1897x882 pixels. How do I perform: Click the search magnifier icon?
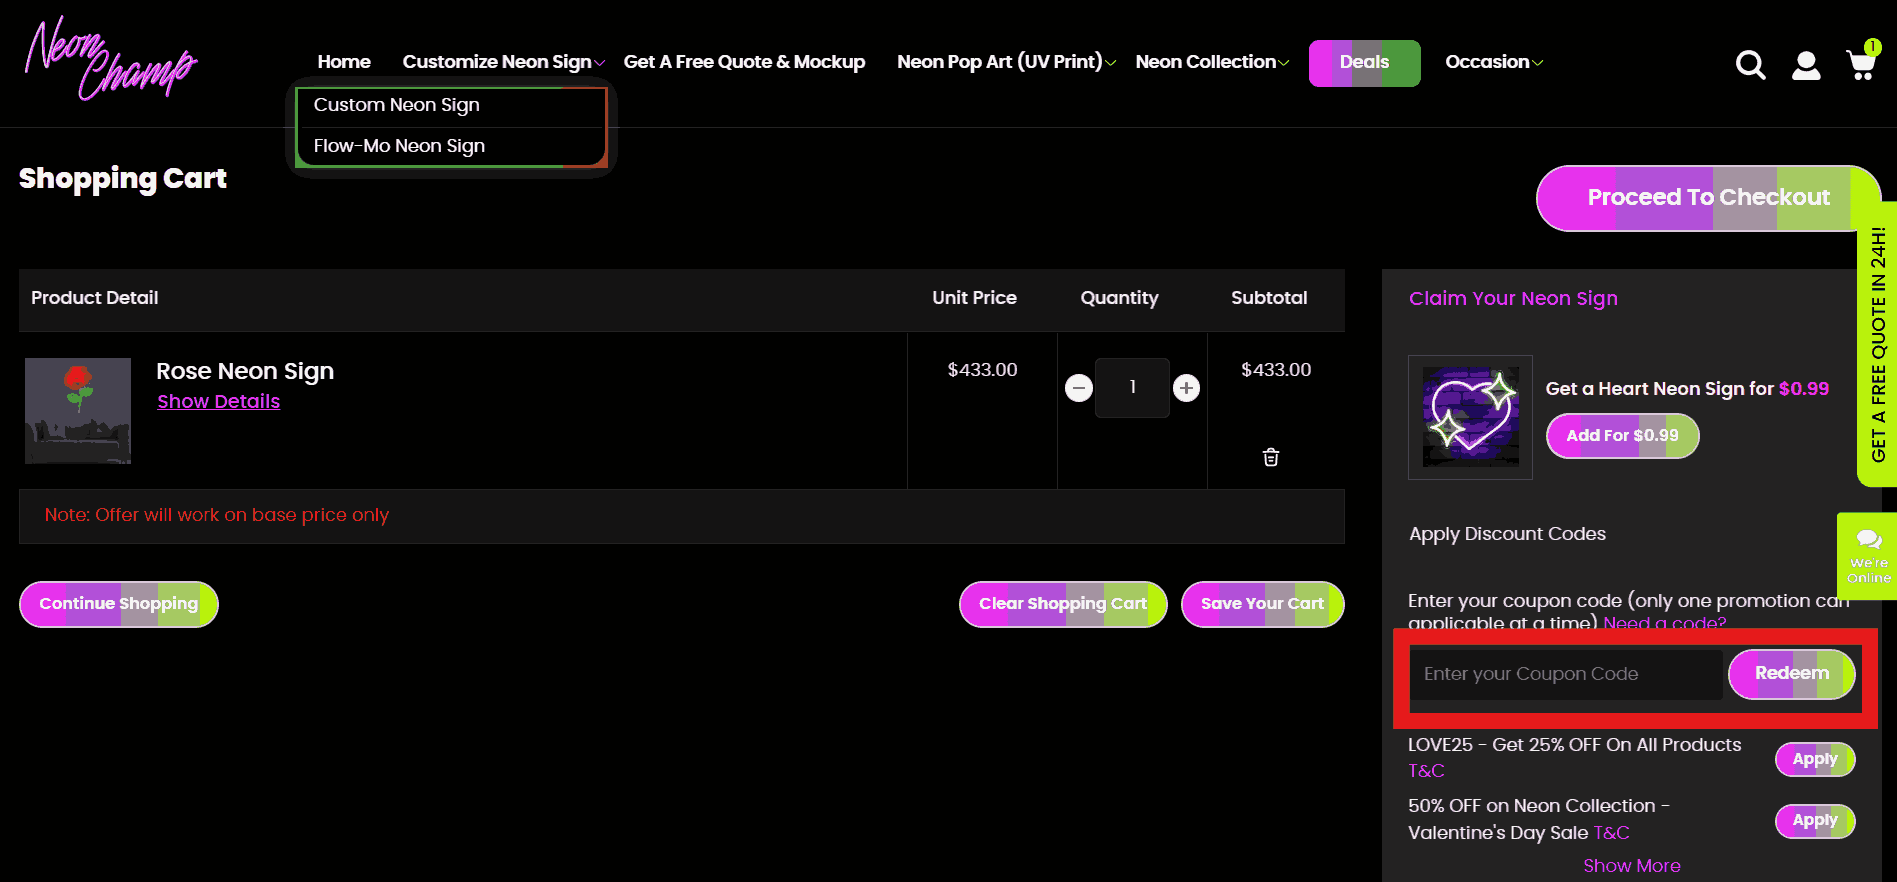[1750, 65]
